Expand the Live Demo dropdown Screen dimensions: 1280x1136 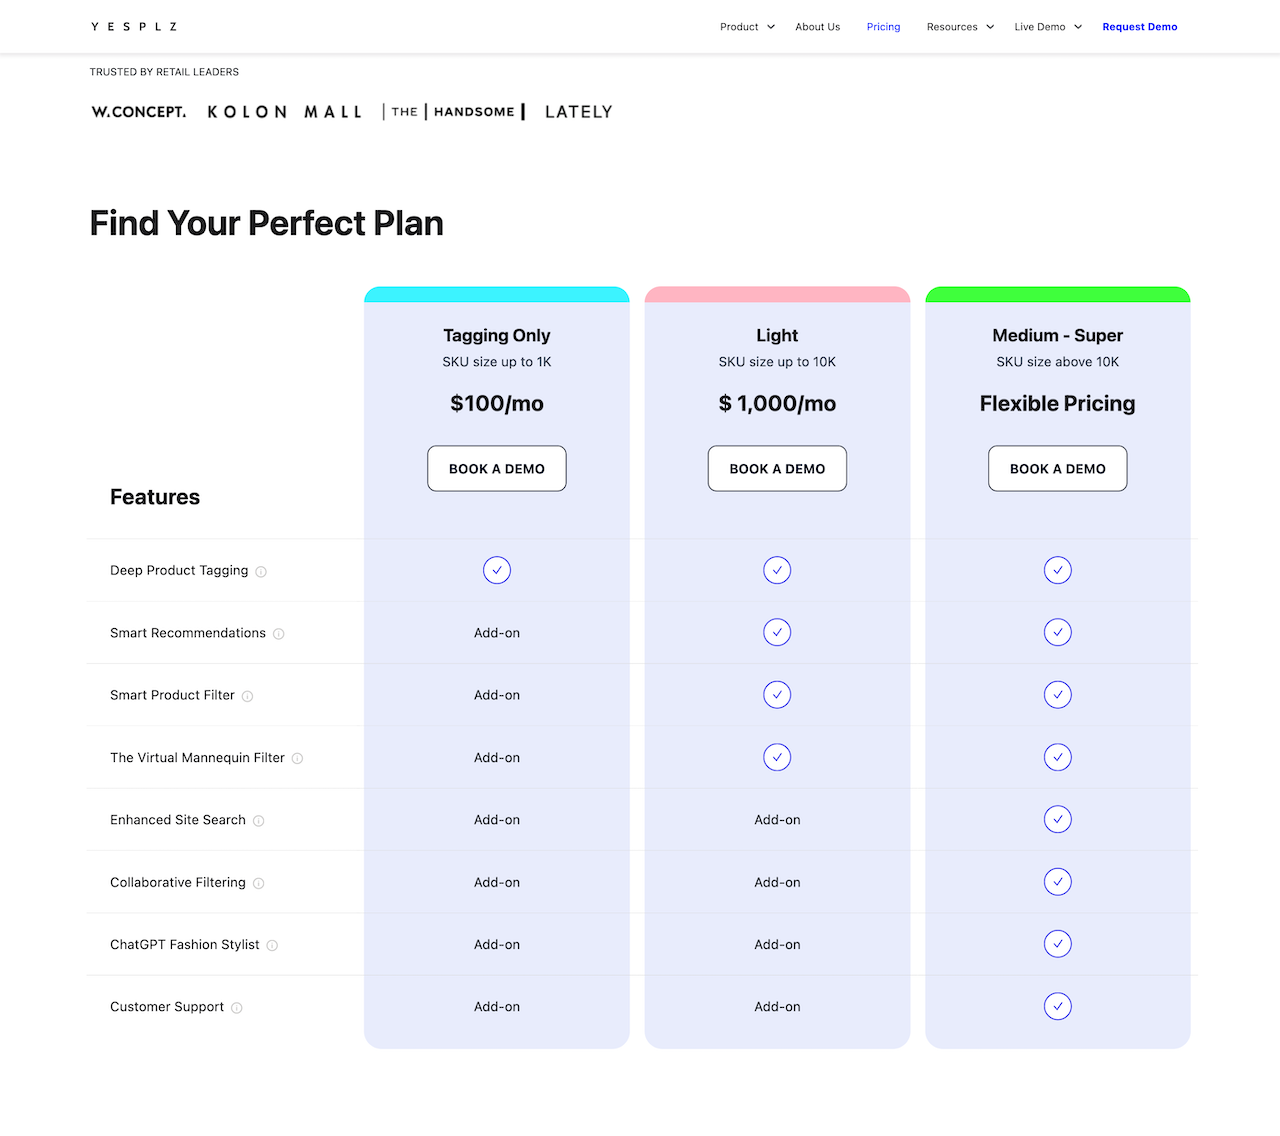point(1047,27)
